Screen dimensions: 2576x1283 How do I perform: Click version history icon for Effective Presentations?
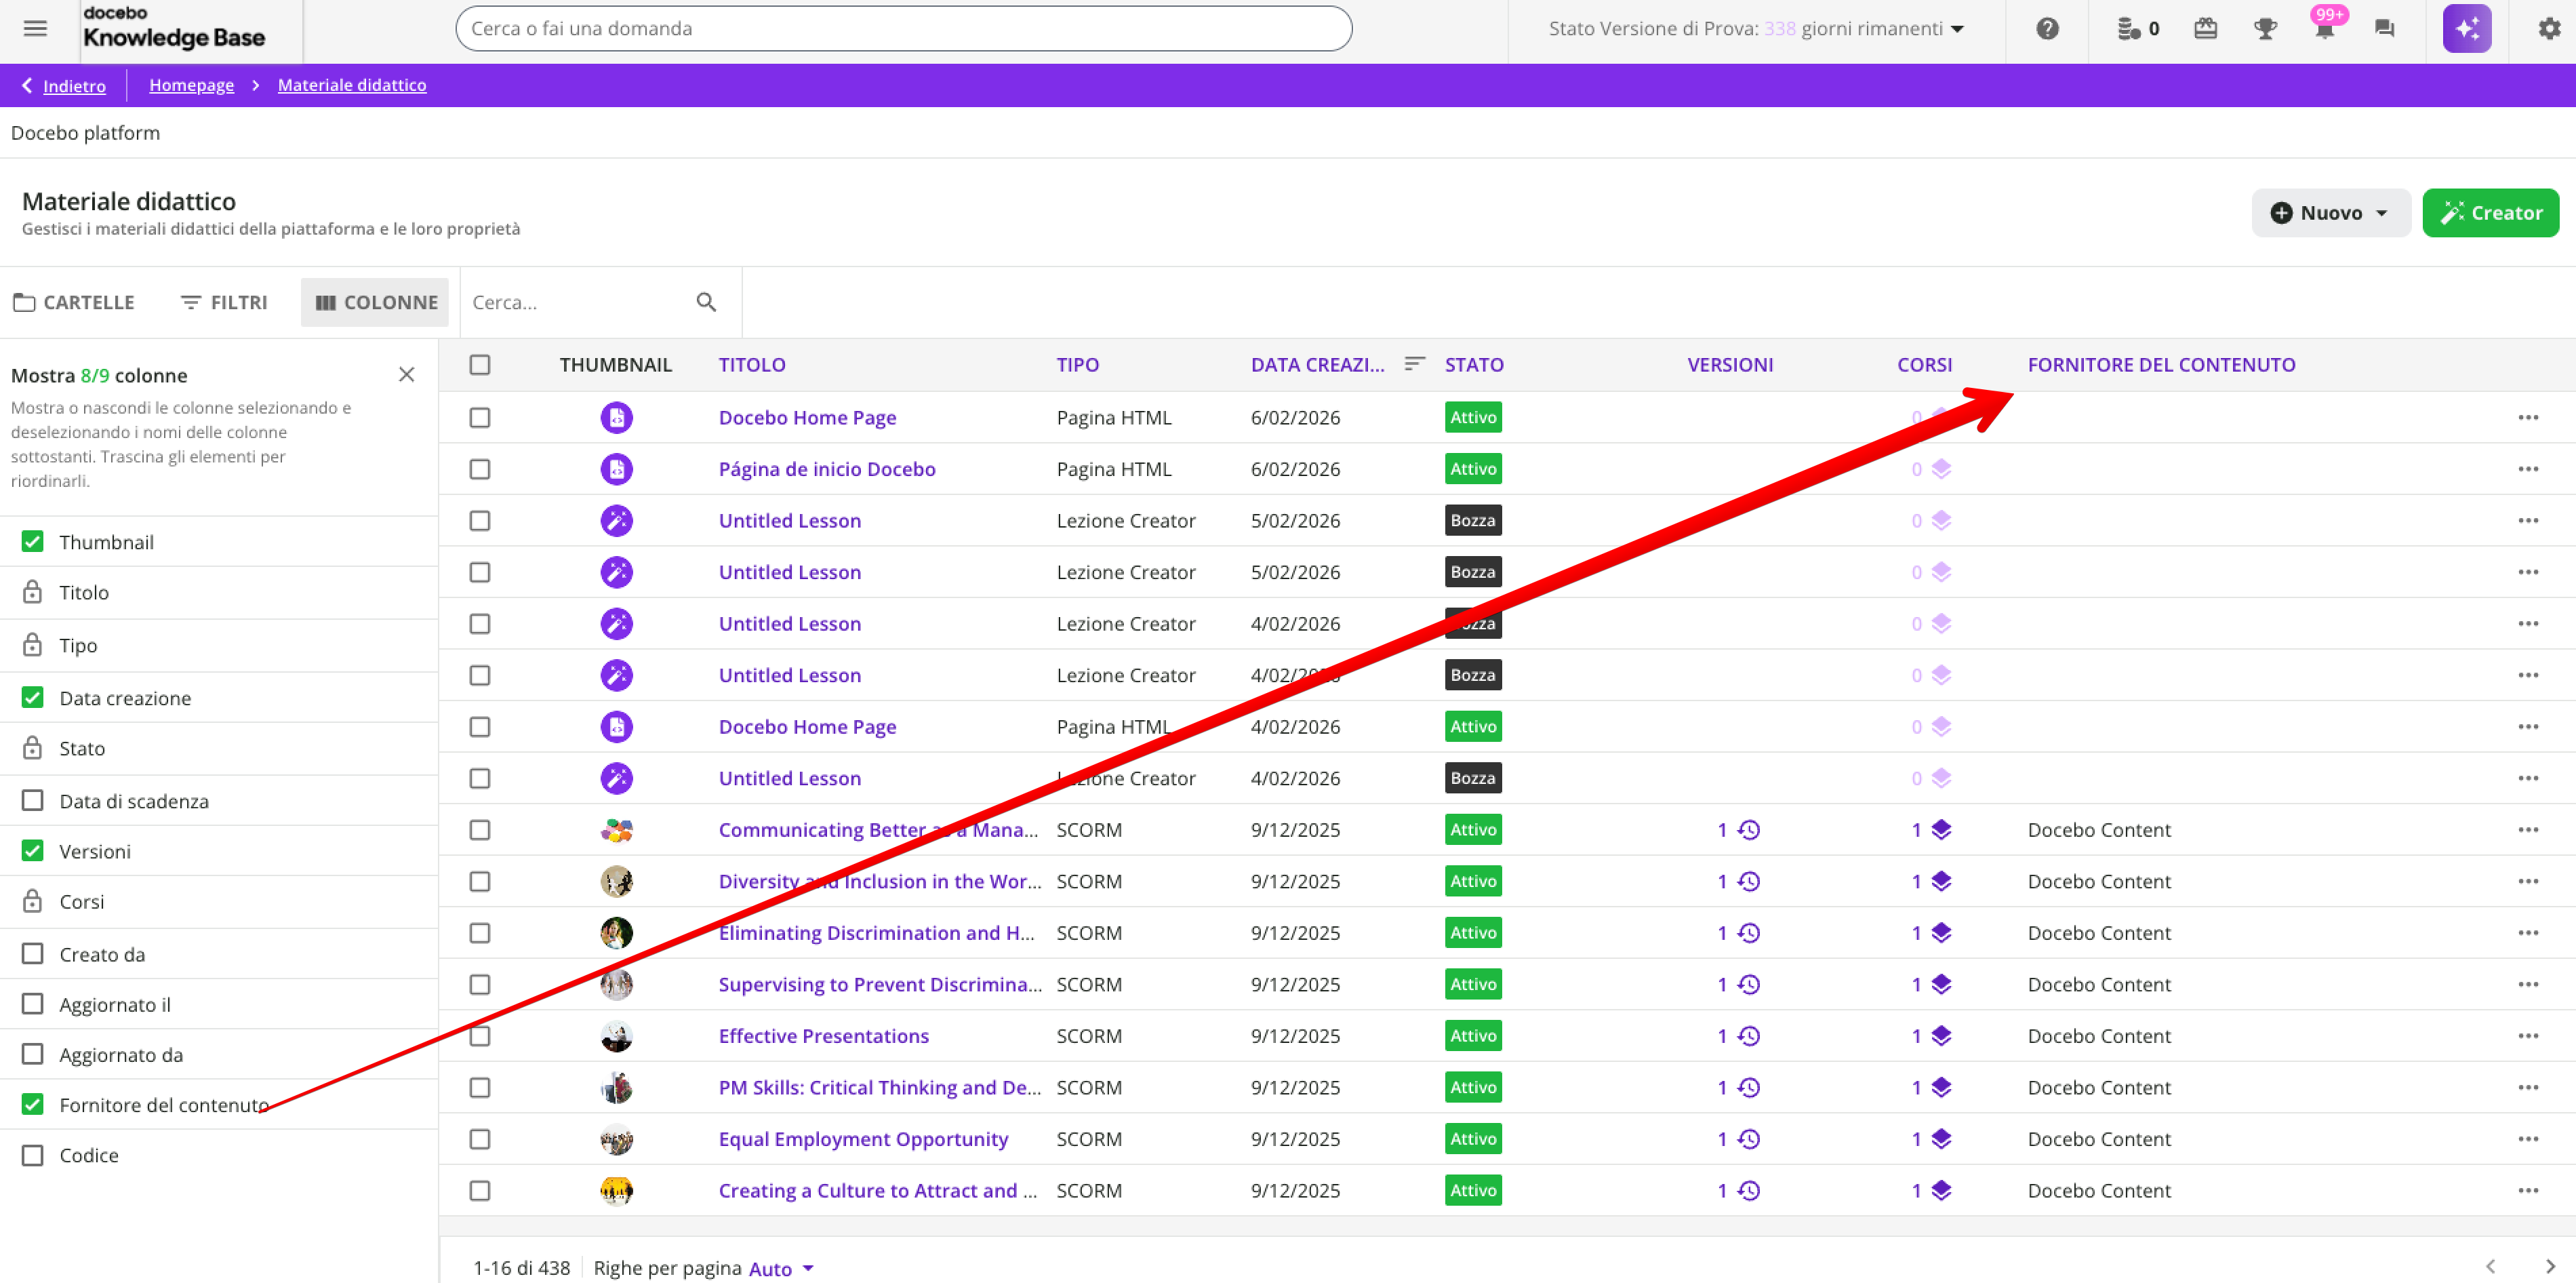[1749, 1036]
